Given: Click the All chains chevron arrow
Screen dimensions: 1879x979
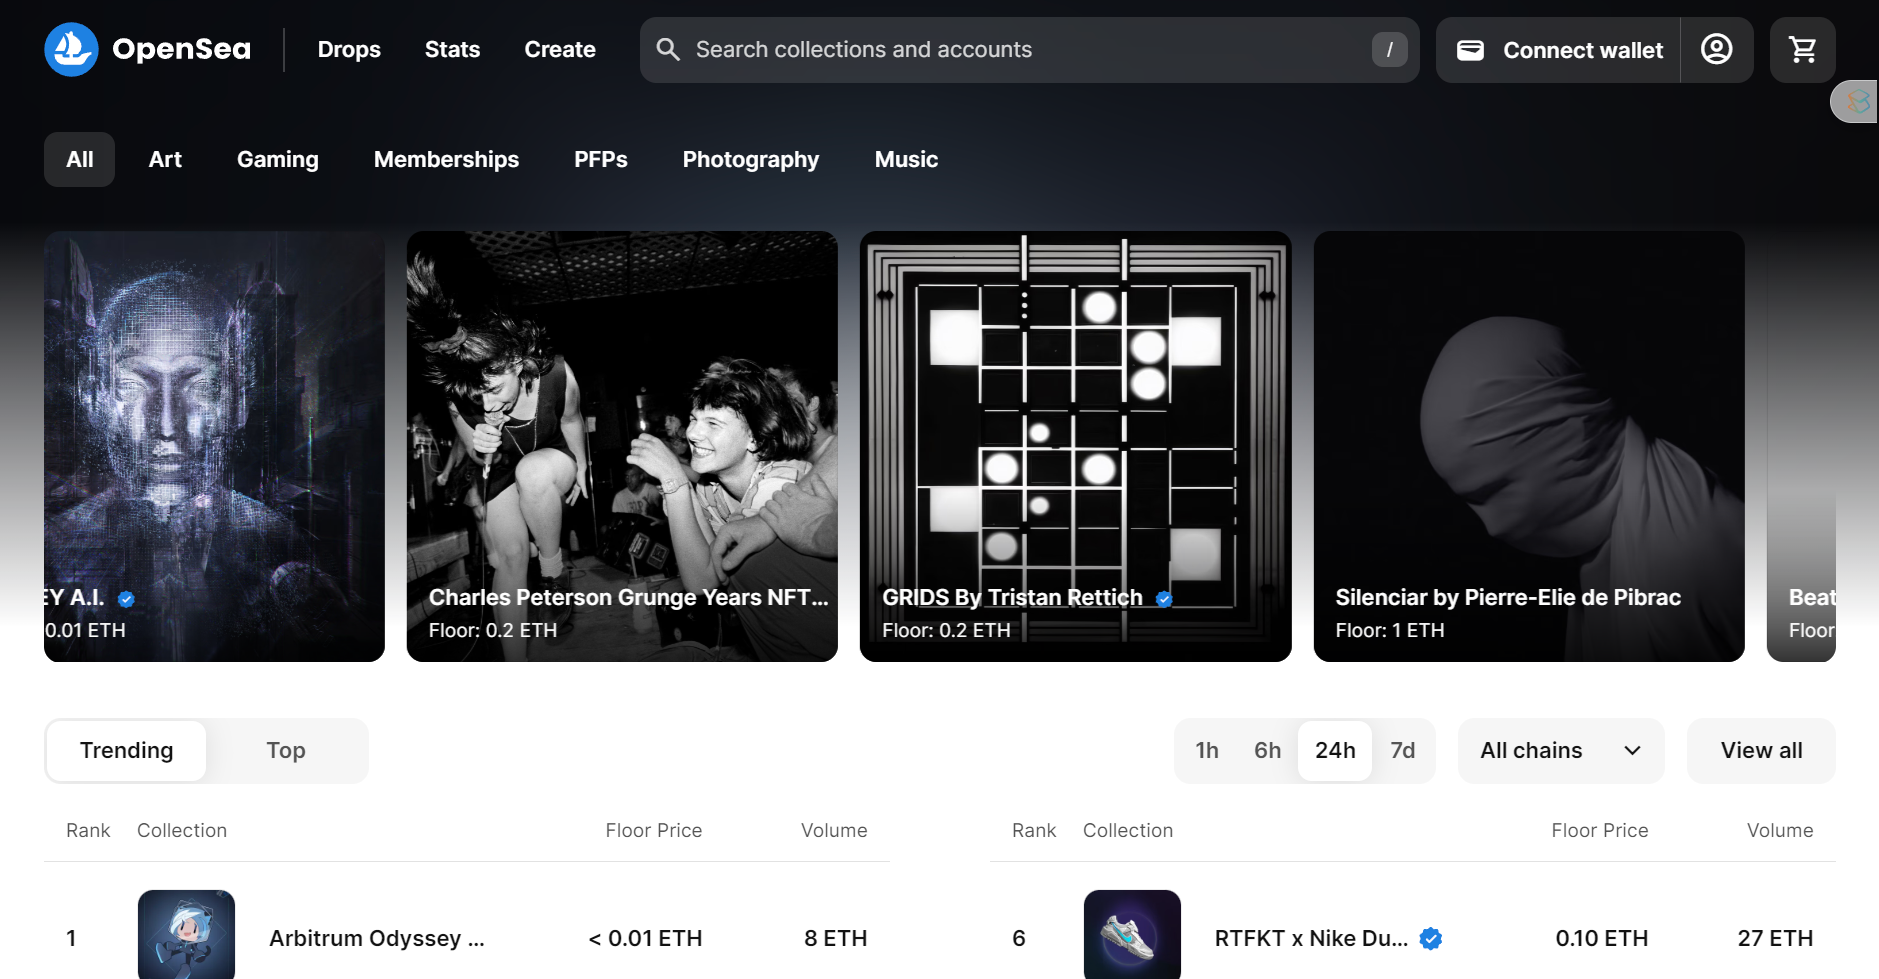Looking at the screenshot, I should [x=1632, y=751].
